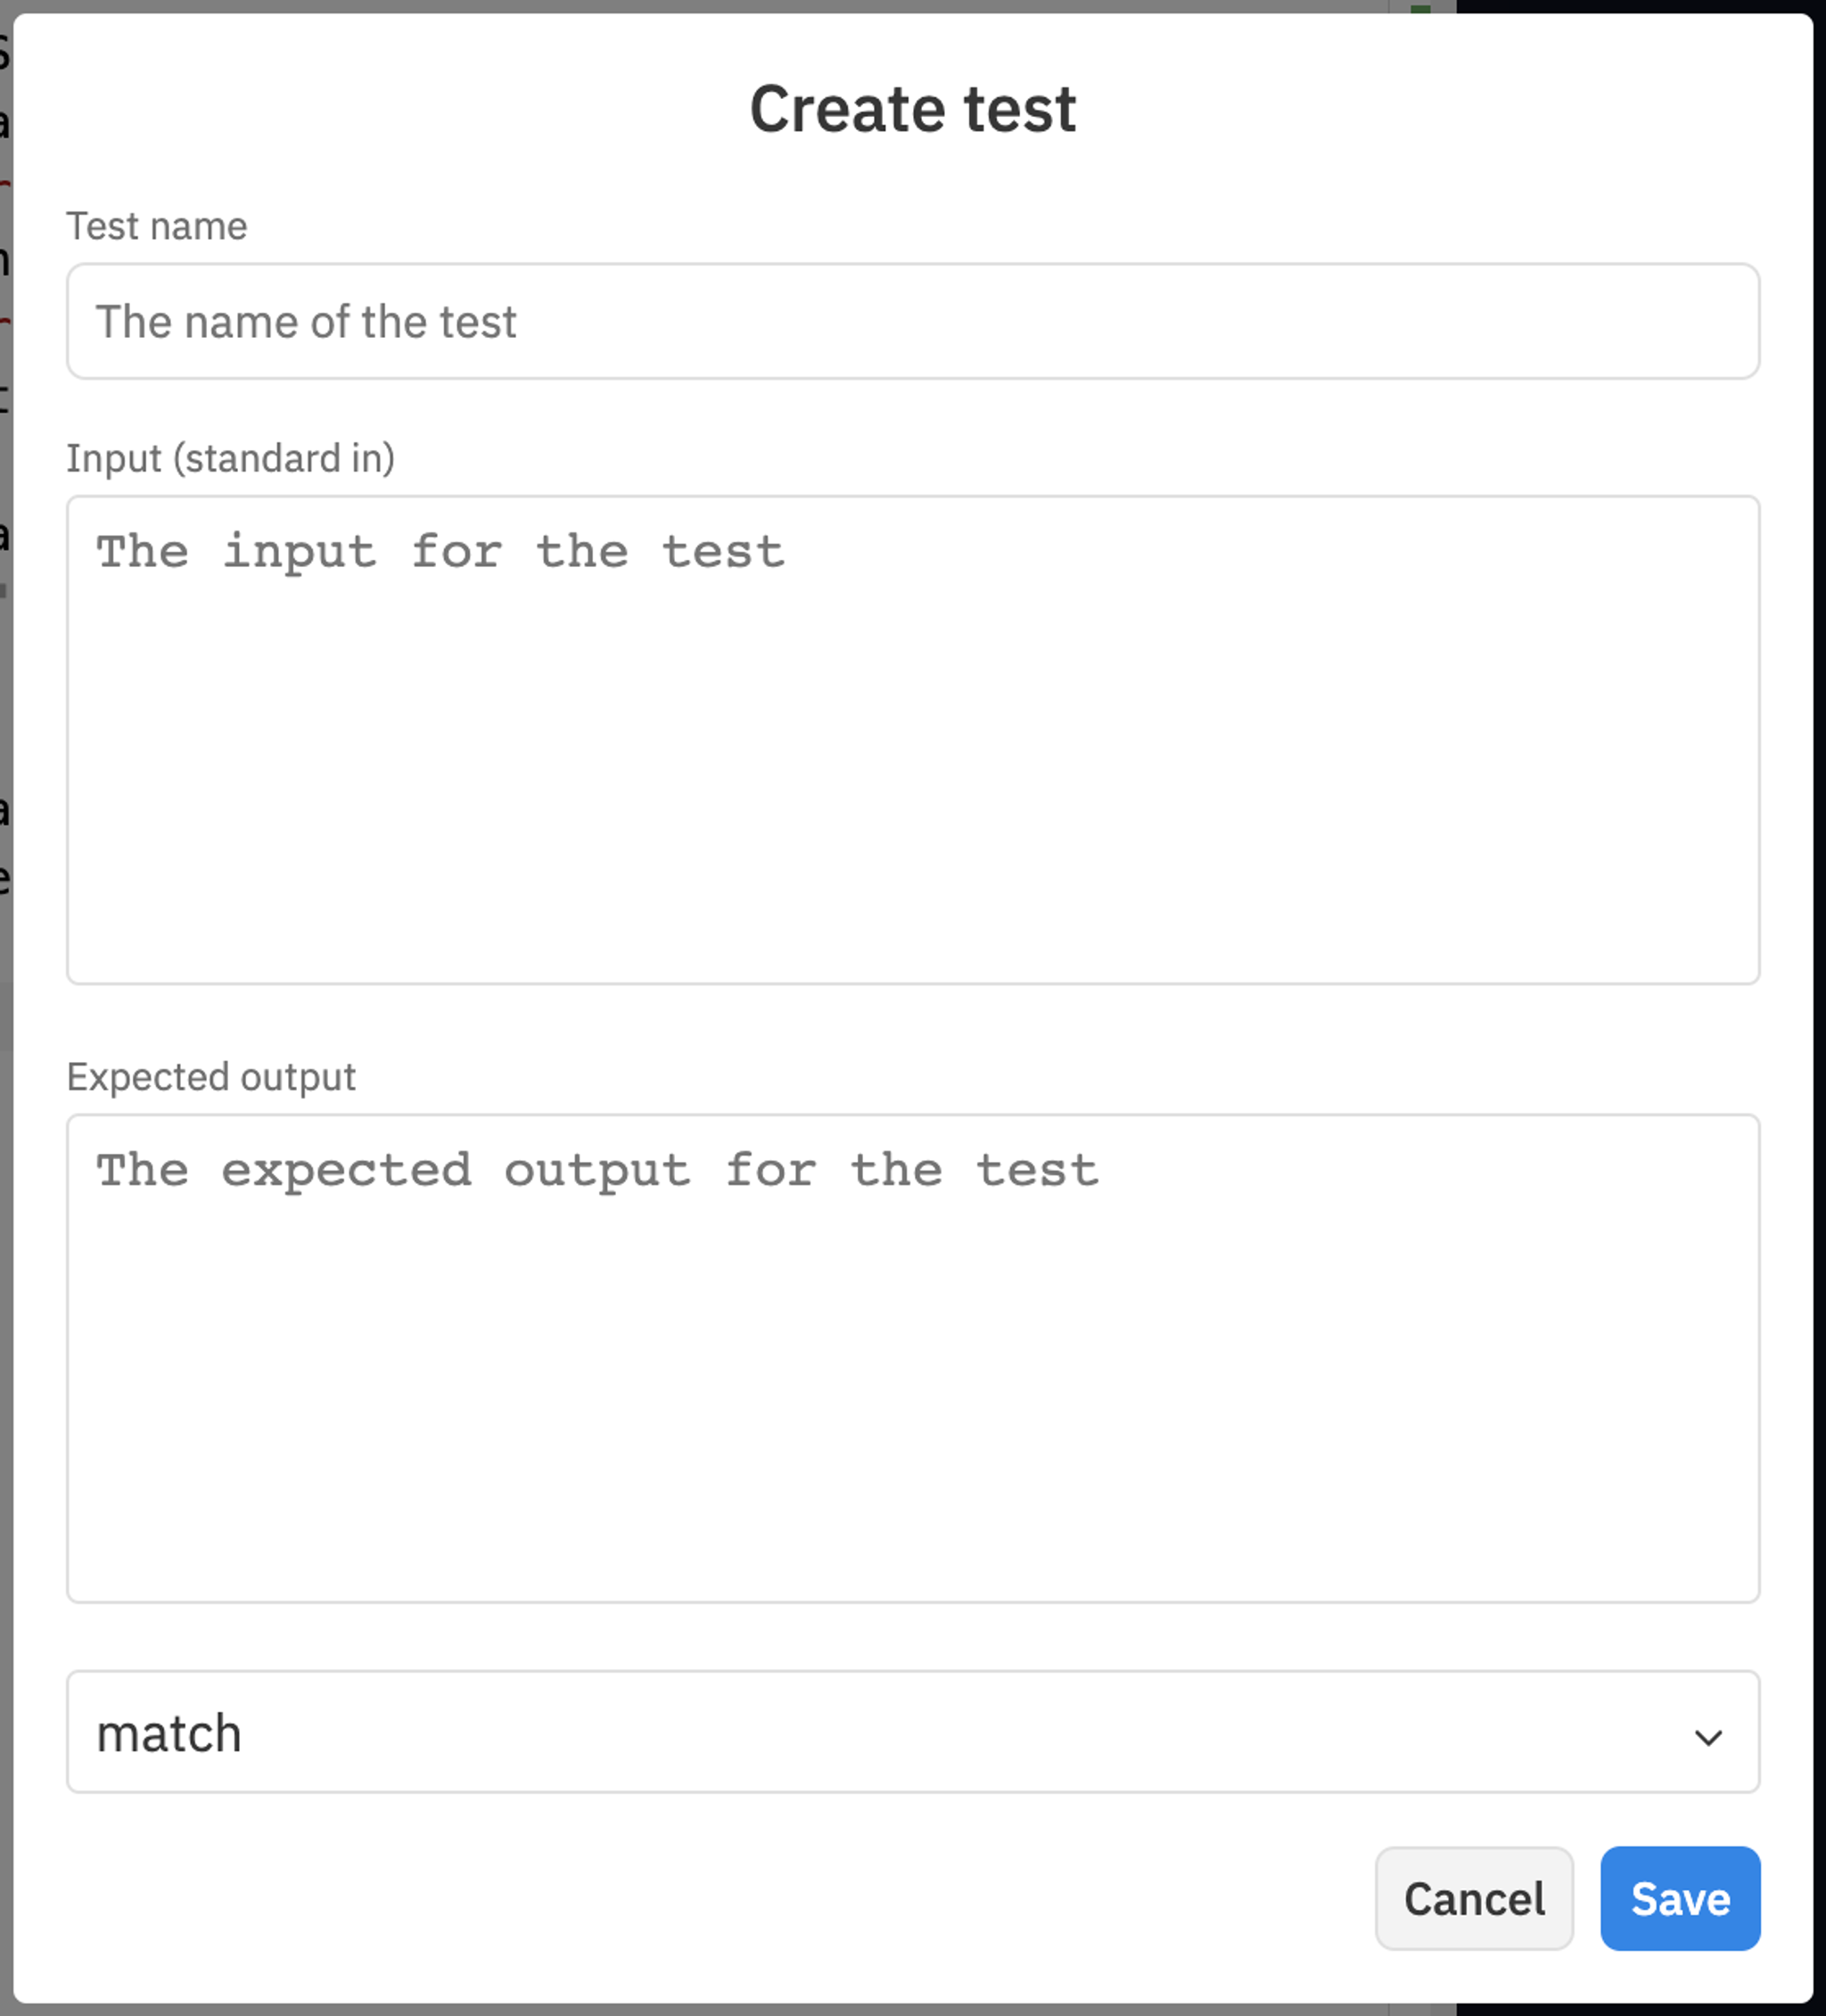
Task: Click inside the name of the test box
Action: tap(911, 321)
